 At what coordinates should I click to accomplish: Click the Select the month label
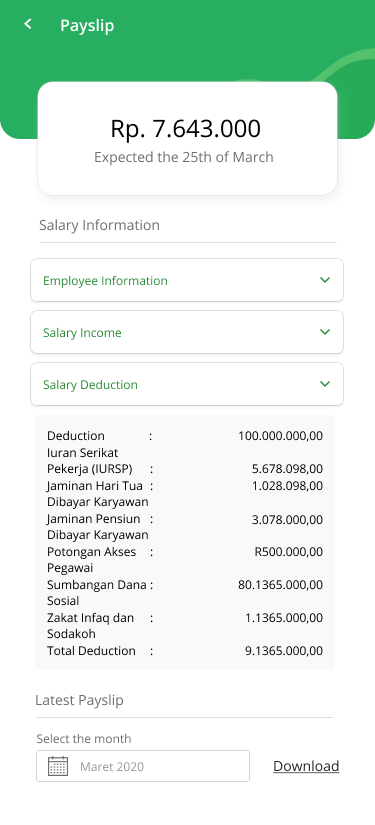(84, 739)
